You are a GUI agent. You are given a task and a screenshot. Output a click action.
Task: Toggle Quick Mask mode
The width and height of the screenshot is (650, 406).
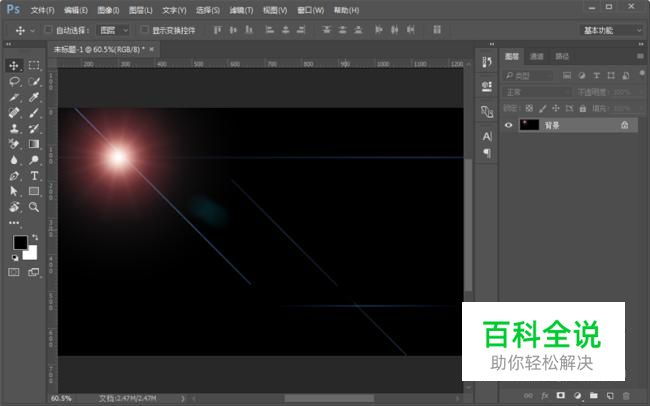14,272
